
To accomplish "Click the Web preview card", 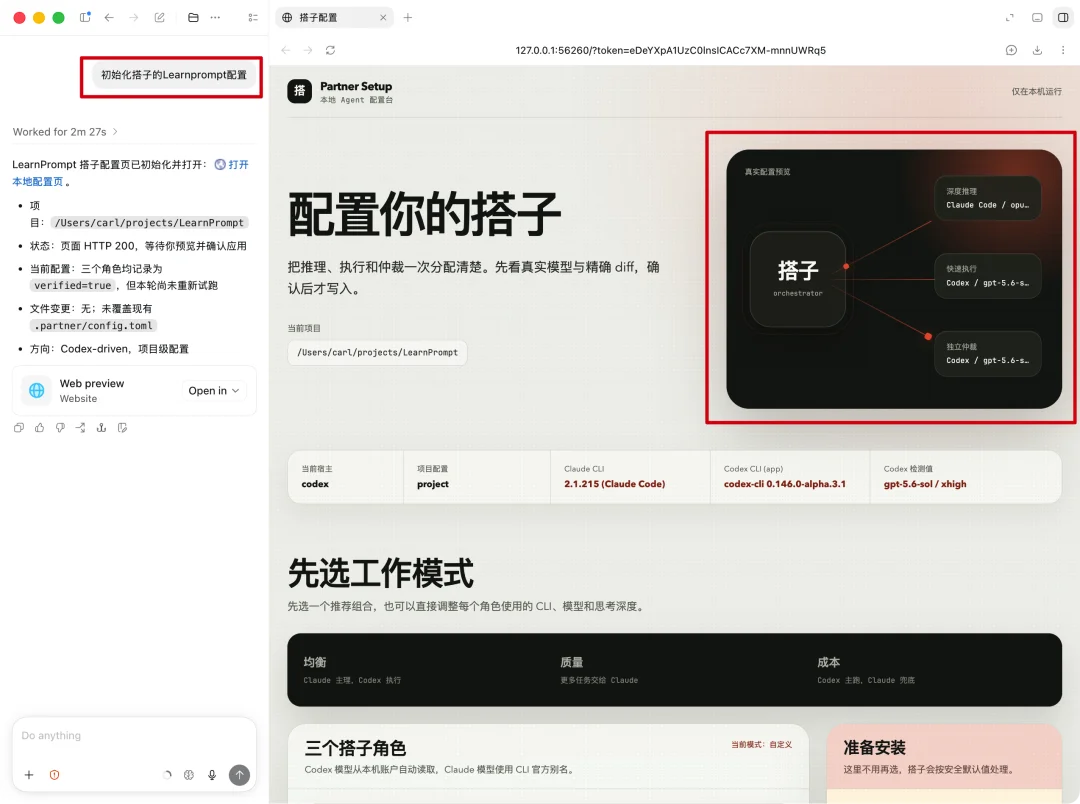I will click(x=134, y=391).
